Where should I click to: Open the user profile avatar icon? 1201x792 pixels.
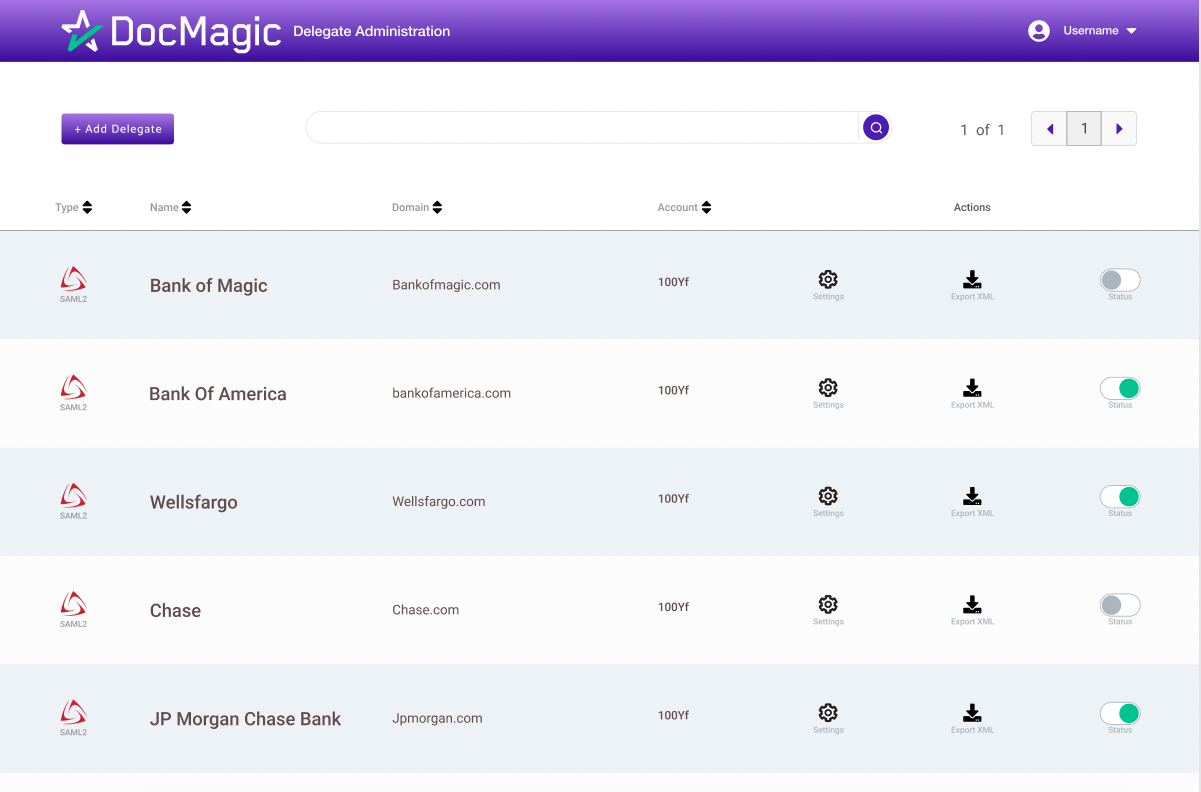point(1039,31)
